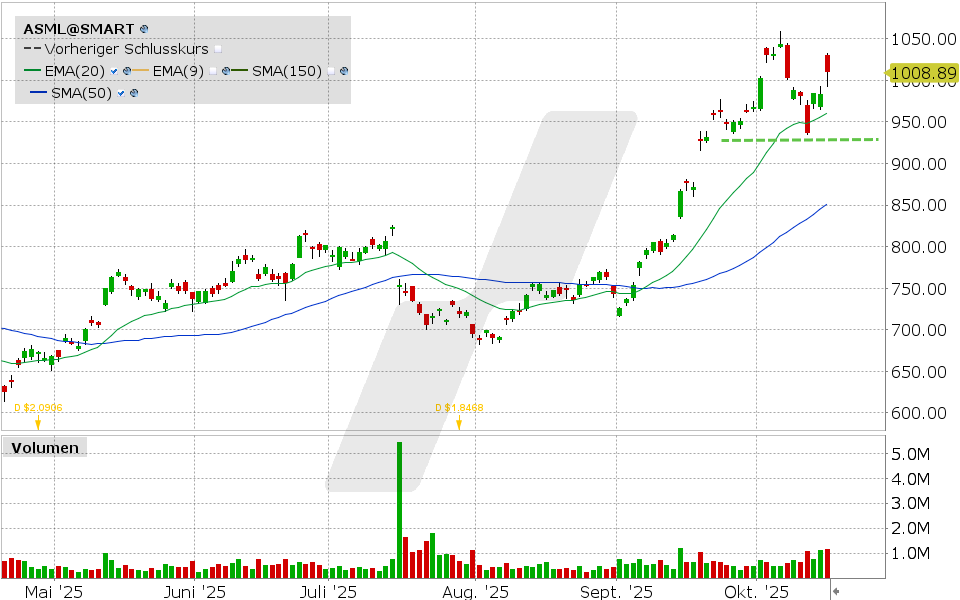The height and width of the screenshot is (600, 960).
Task: Click small arrow icon right of time axis
Action: (x=836, y=593)
